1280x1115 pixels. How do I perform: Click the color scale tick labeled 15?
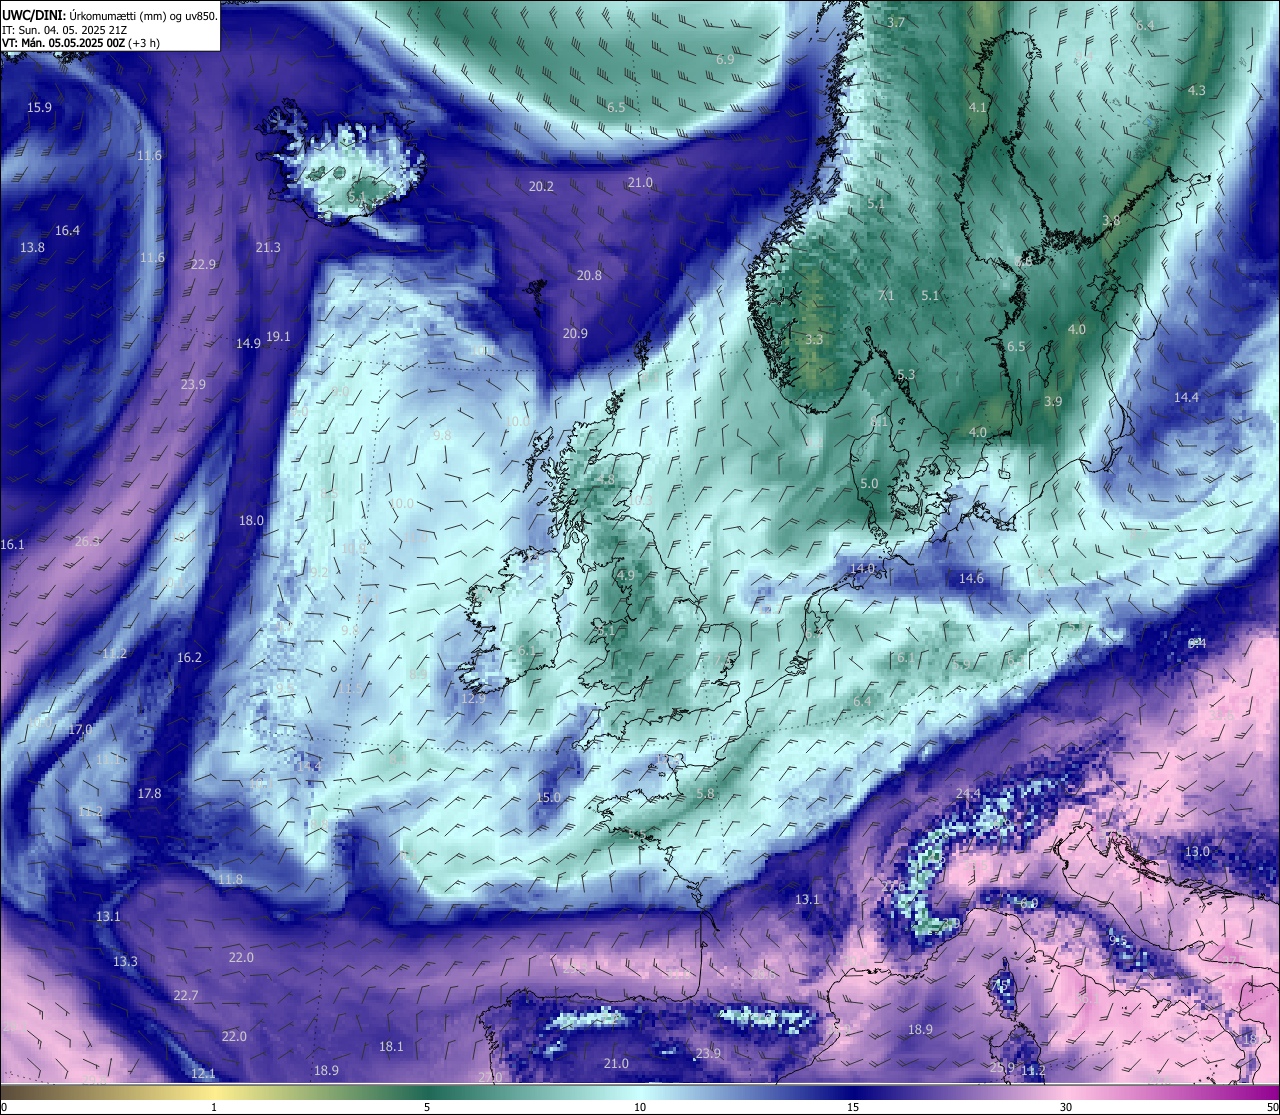(853, 1106)
